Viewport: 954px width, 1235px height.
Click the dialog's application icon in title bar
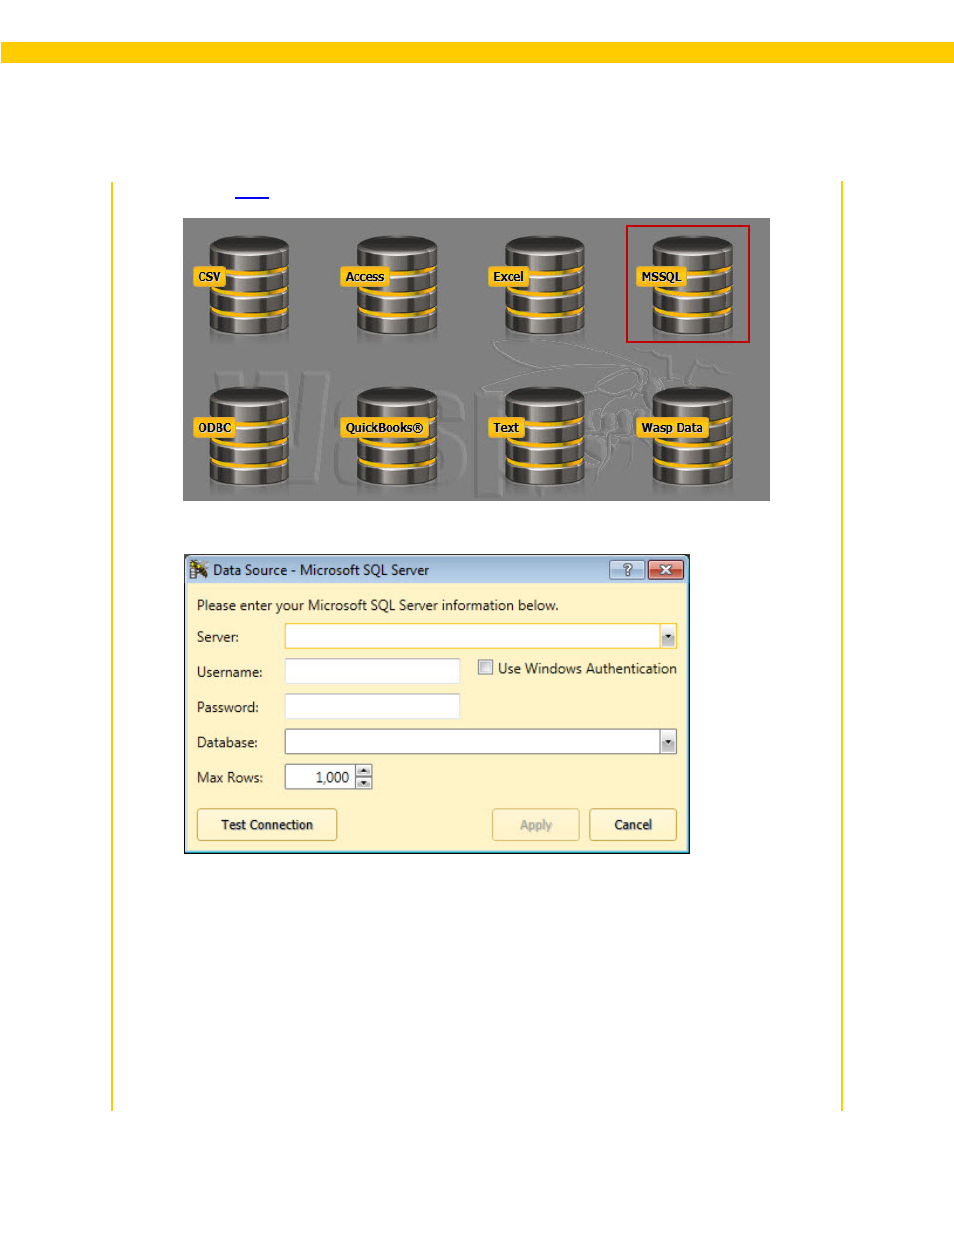point(199,569)
